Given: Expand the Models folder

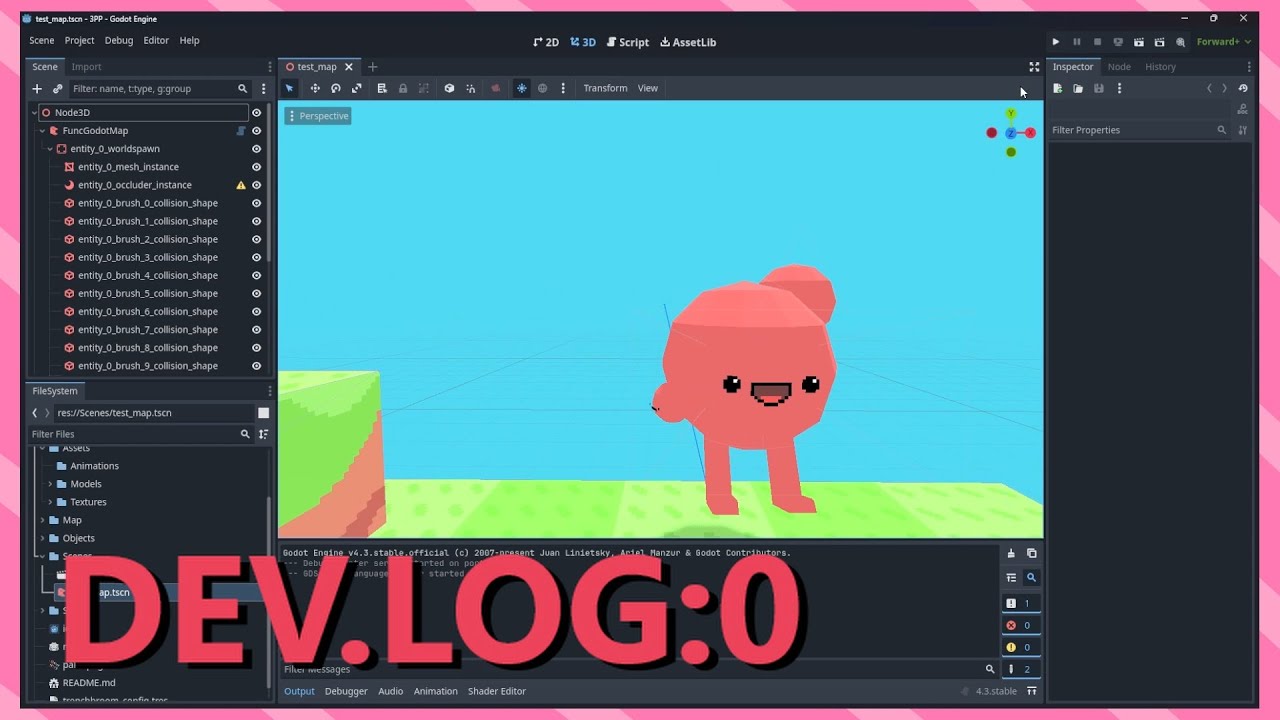Looking at the screenshot, I should click(x=50, y=484).
